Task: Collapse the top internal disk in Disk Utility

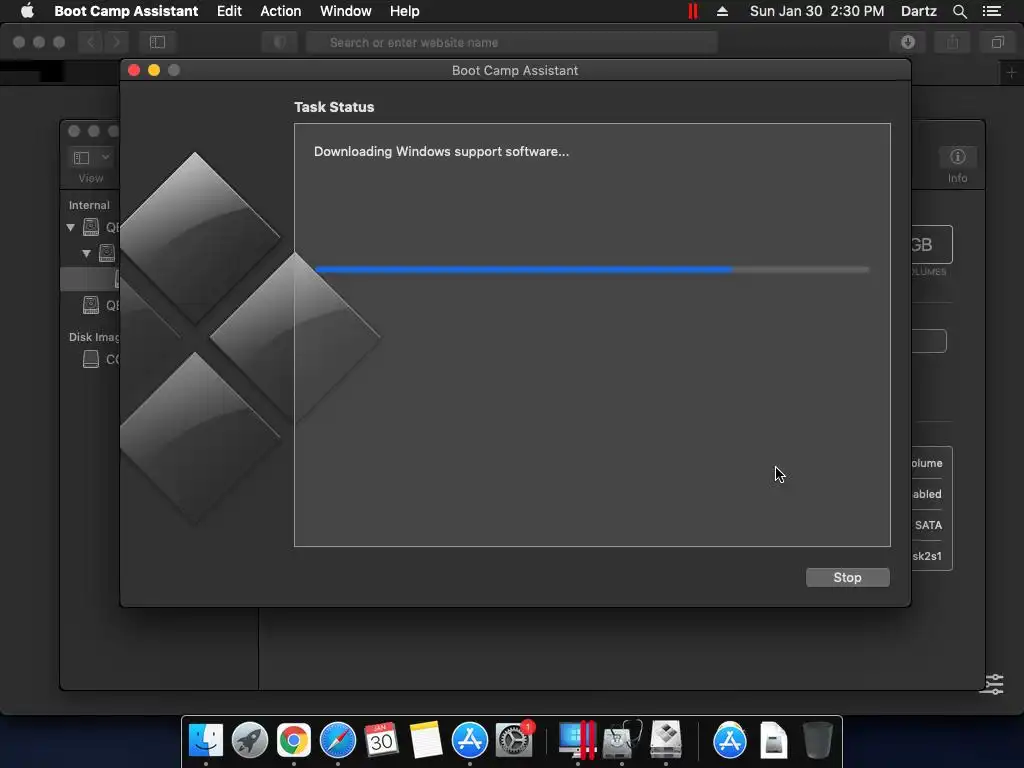Action: click(x=71, y=227)
